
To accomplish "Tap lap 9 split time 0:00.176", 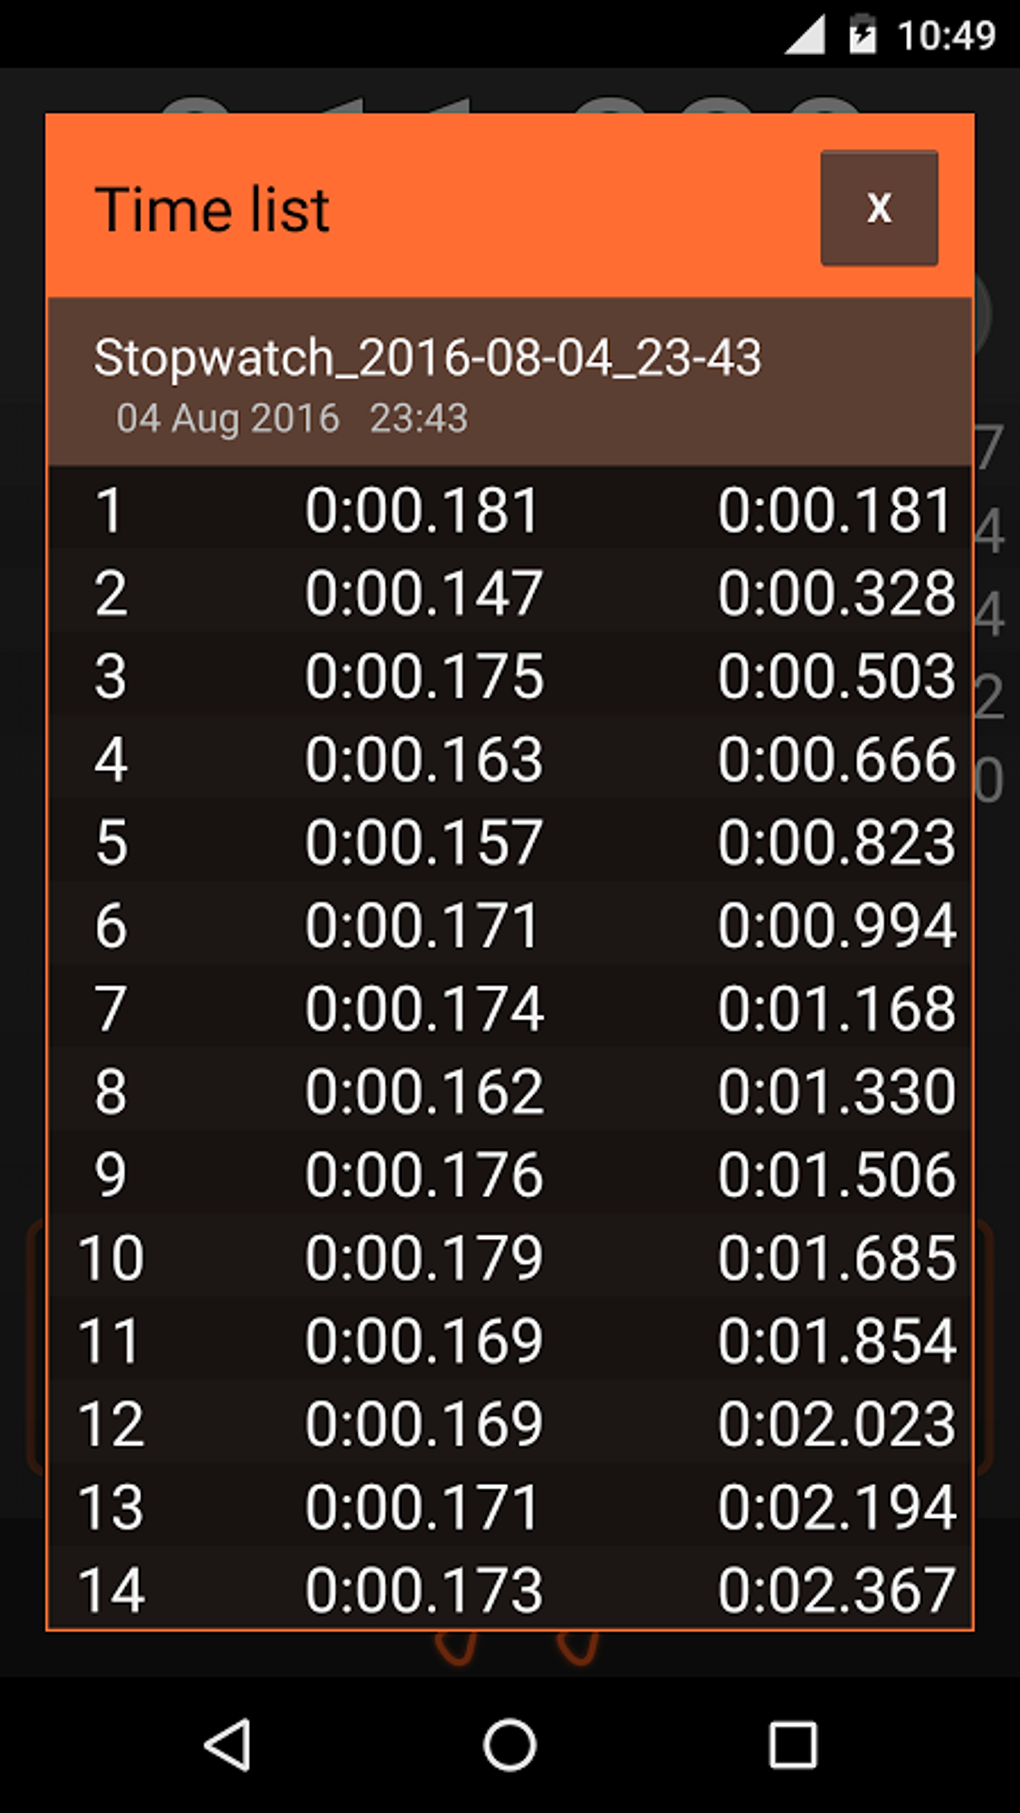I will [424, 1174].
